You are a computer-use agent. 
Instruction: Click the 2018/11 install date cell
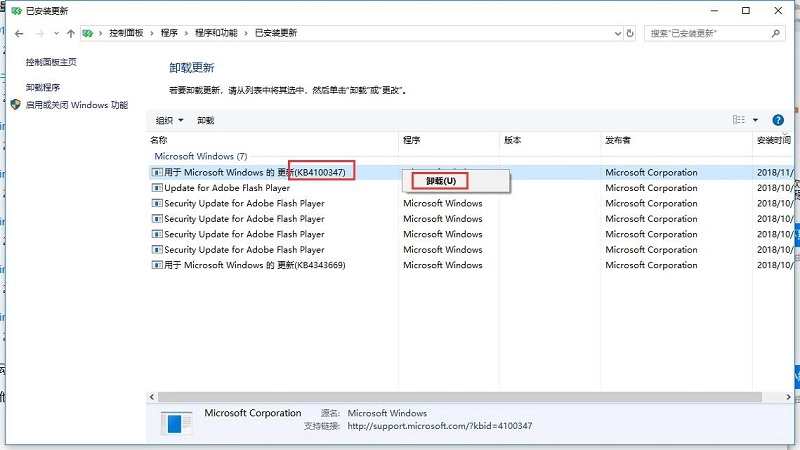[x=775, y=172]
